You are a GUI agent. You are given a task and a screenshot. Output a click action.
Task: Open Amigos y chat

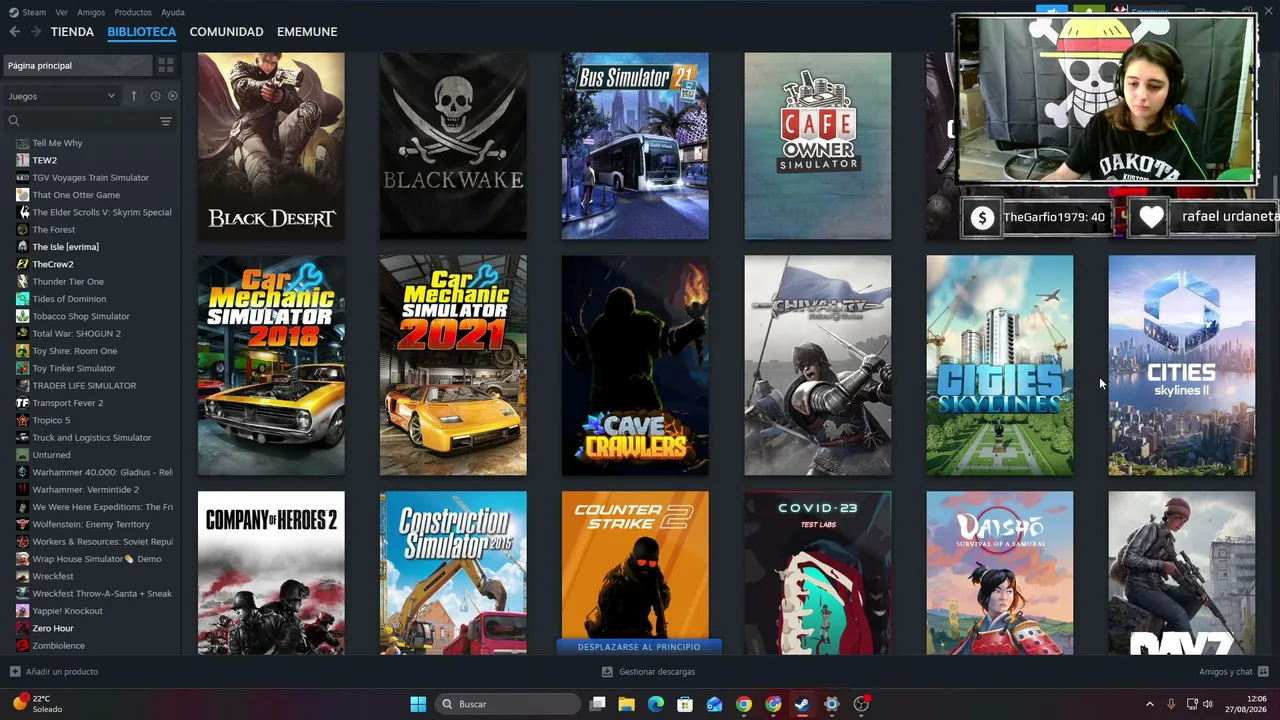(x=1234, y=672)
